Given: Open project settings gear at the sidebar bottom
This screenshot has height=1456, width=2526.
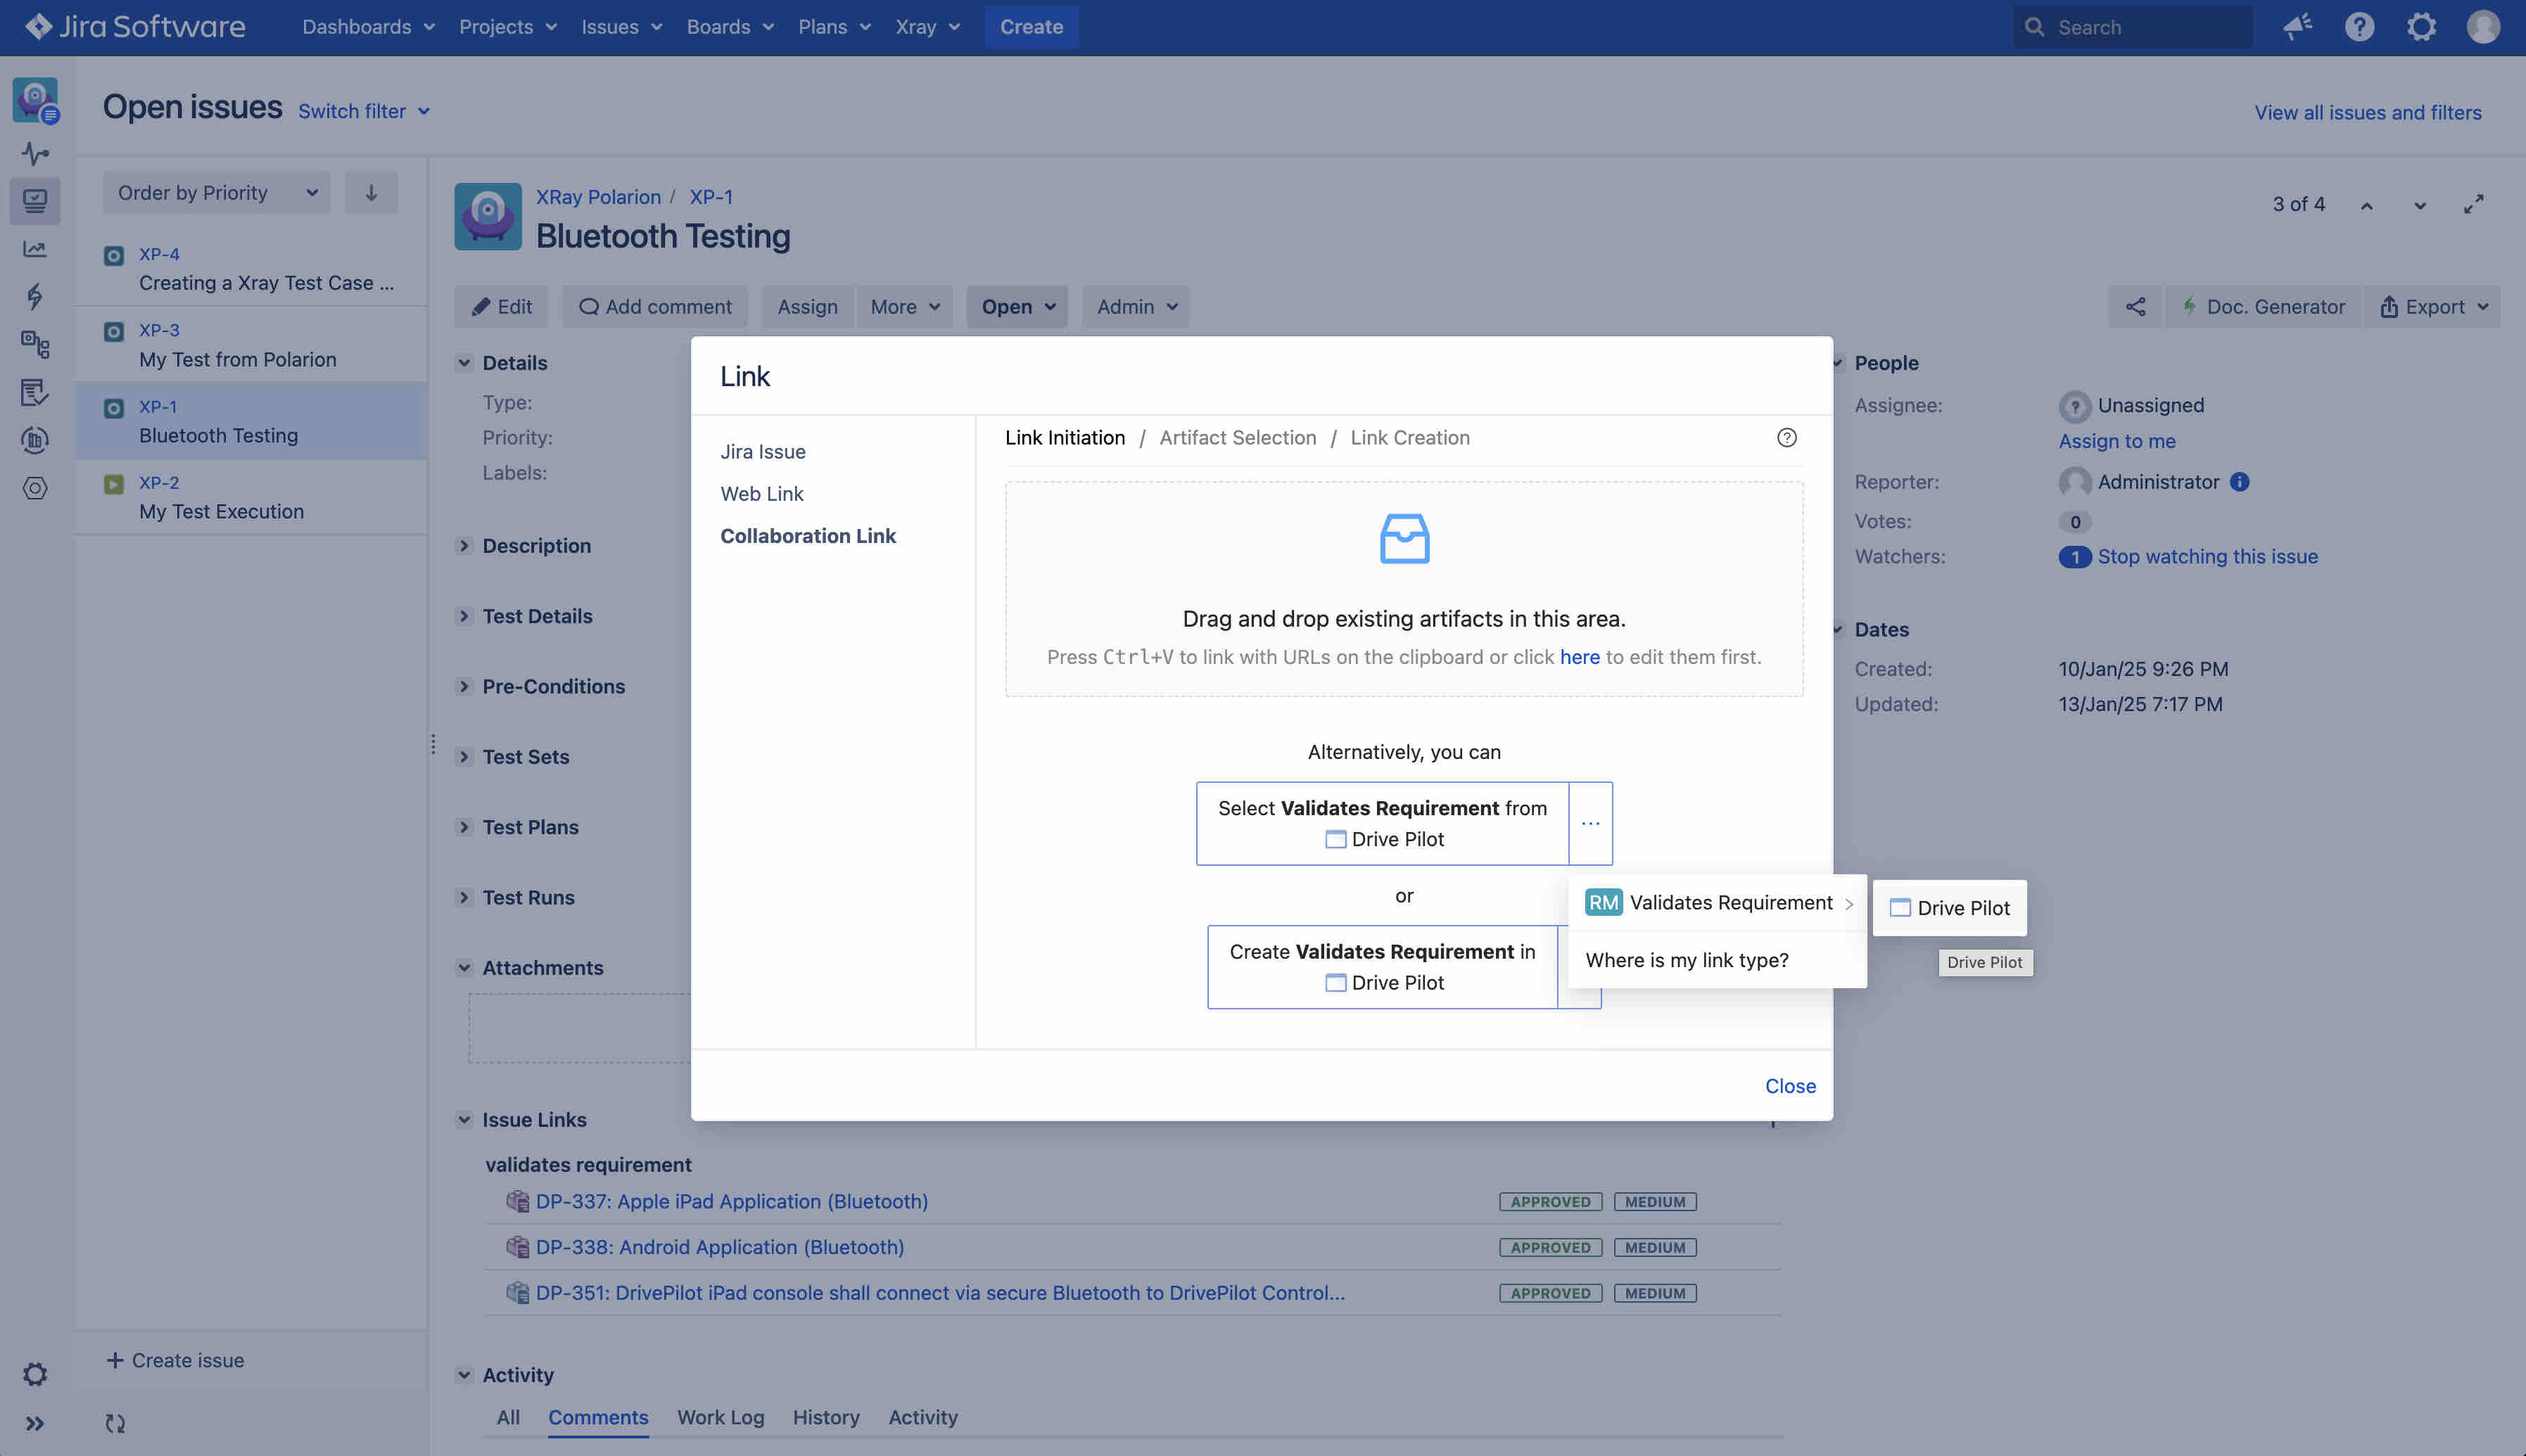Looking at the screenshot, I should (35, 1374).
